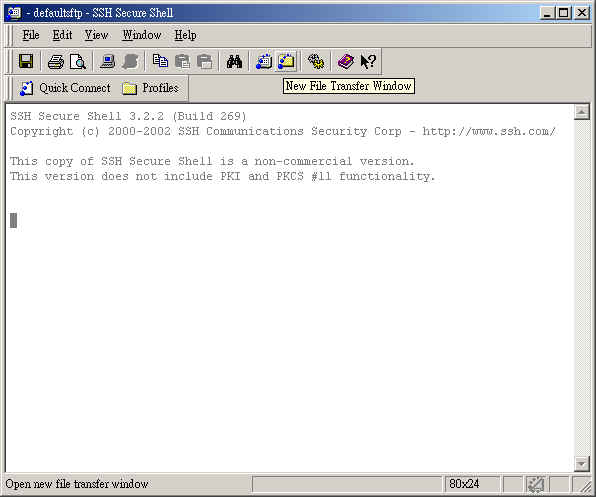Open the Help menu
The width and height of the screenshot is (596, 497).
185,35
